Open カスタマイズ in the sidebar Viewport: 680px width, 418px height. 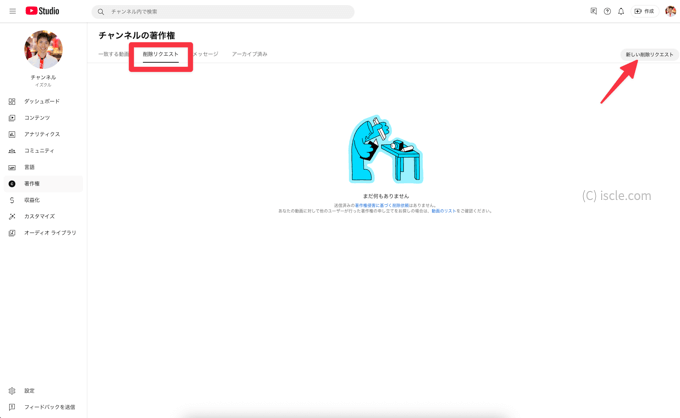point(39,216)
